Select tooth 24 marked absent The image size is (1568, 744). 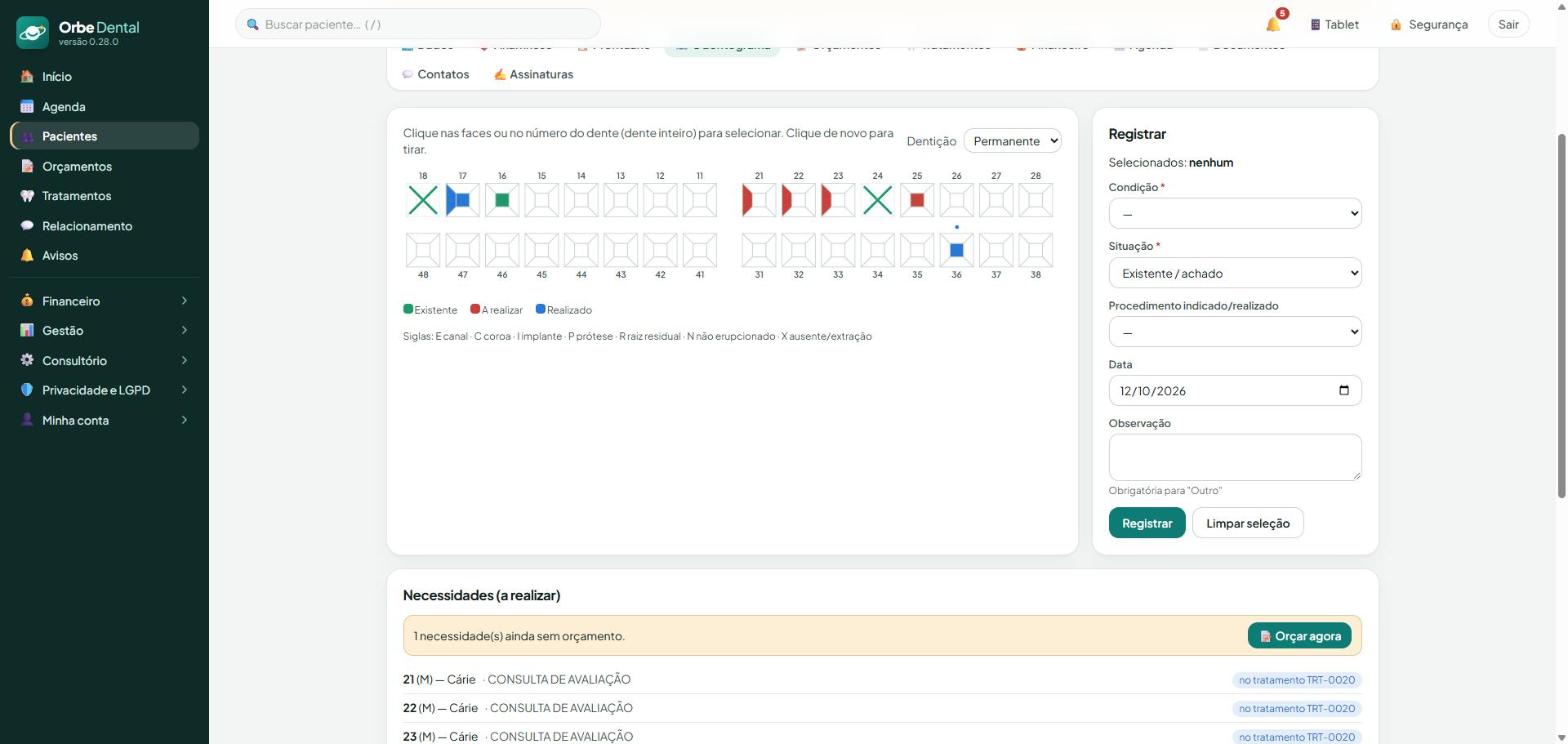(877, 200)
